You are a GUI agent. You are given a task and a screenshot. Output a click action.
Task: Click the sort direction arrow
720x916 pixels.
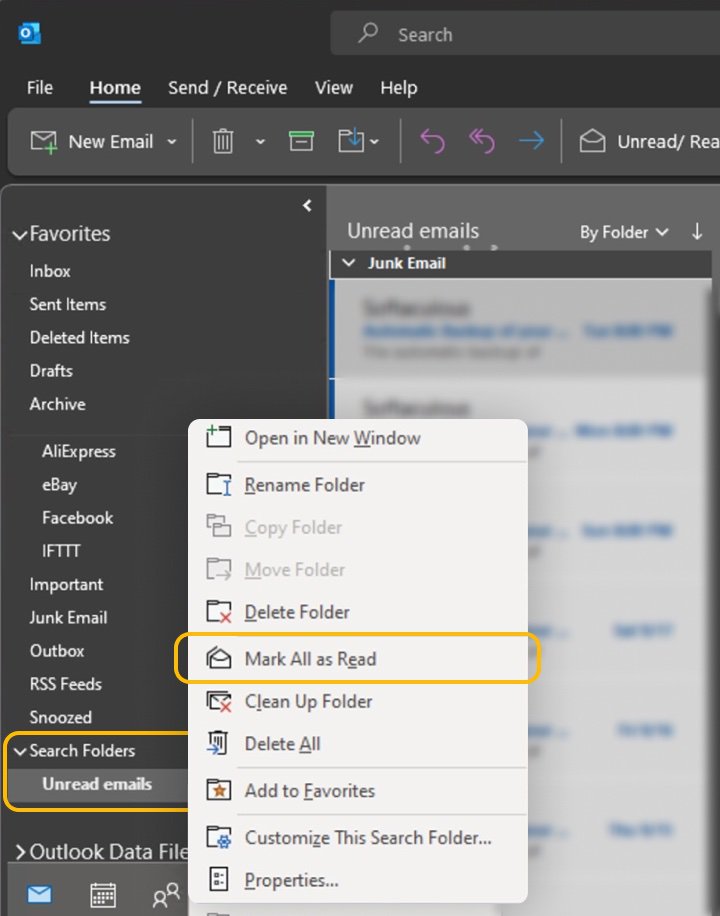coord(697,232)
